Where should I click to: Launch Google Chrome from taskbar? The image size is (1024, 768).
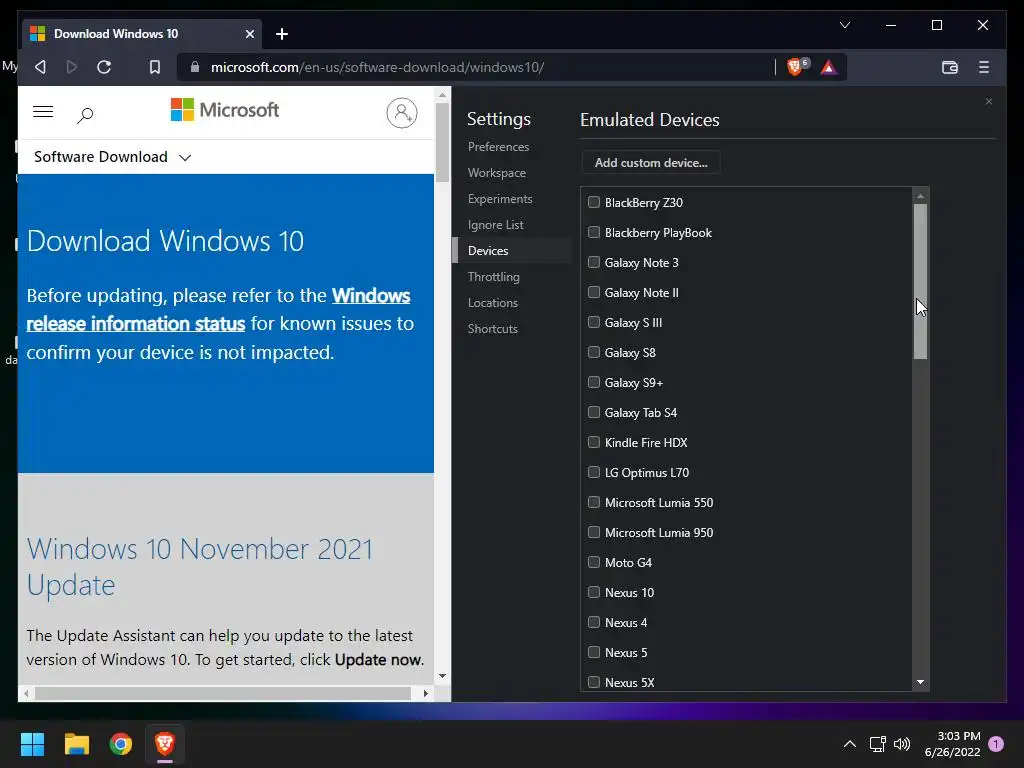point(121,744)
